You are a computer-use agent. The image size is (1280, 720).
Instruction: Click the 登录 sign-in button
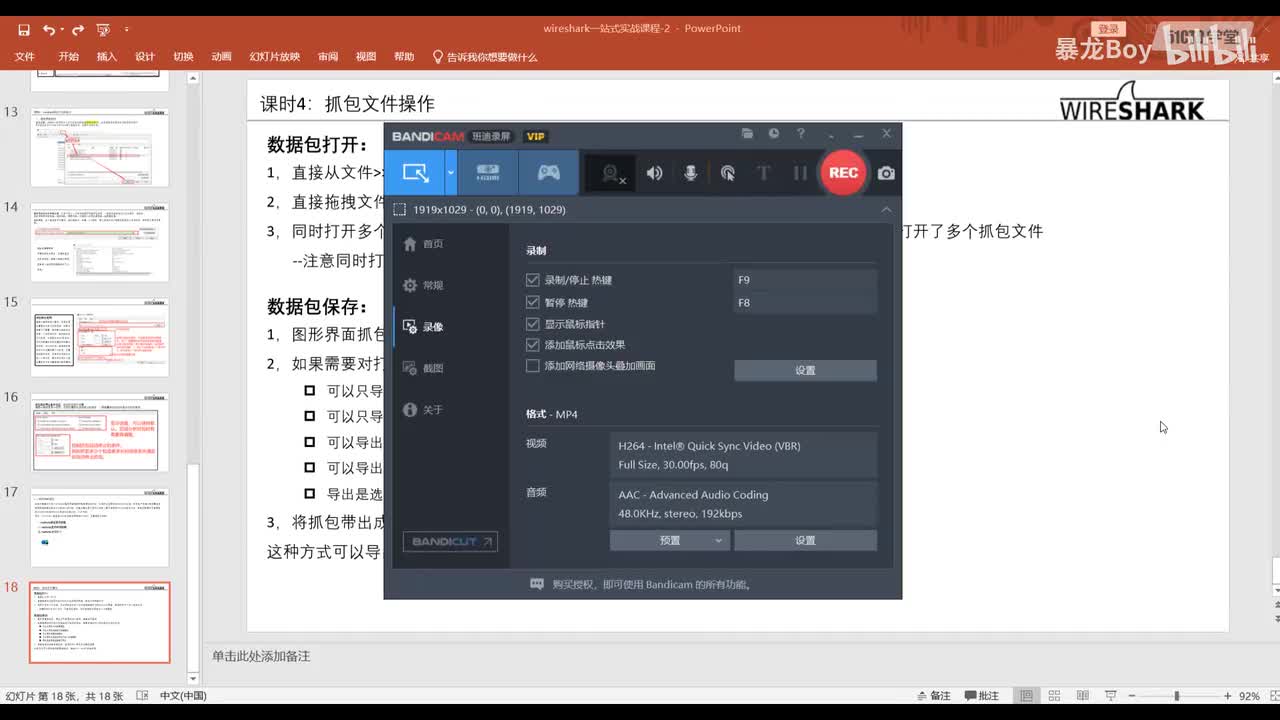[x=1108, y=29]
